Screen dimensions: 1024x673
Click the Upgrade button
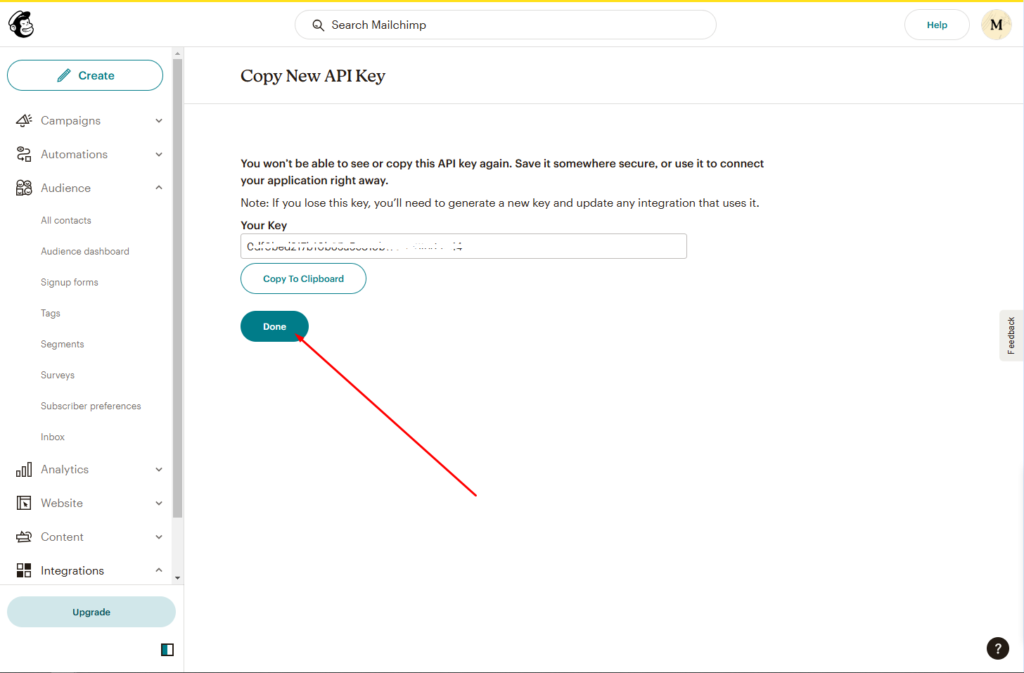click(91, 612)
